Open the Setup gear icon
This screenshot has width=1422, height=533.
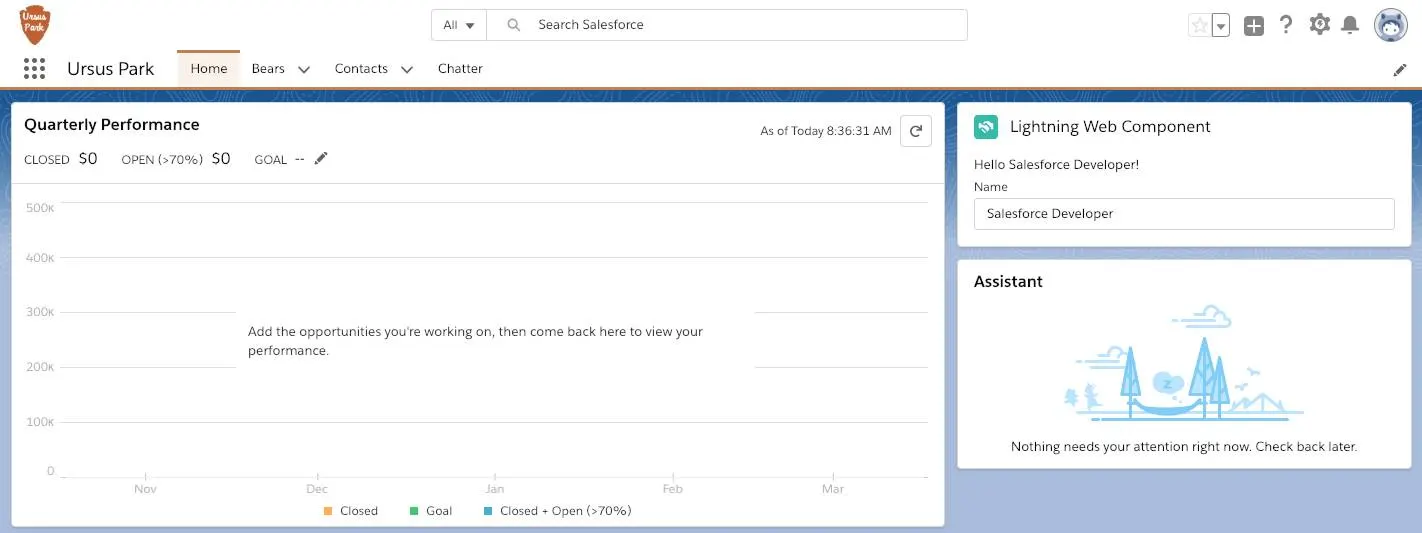[x=1320, y=25]
